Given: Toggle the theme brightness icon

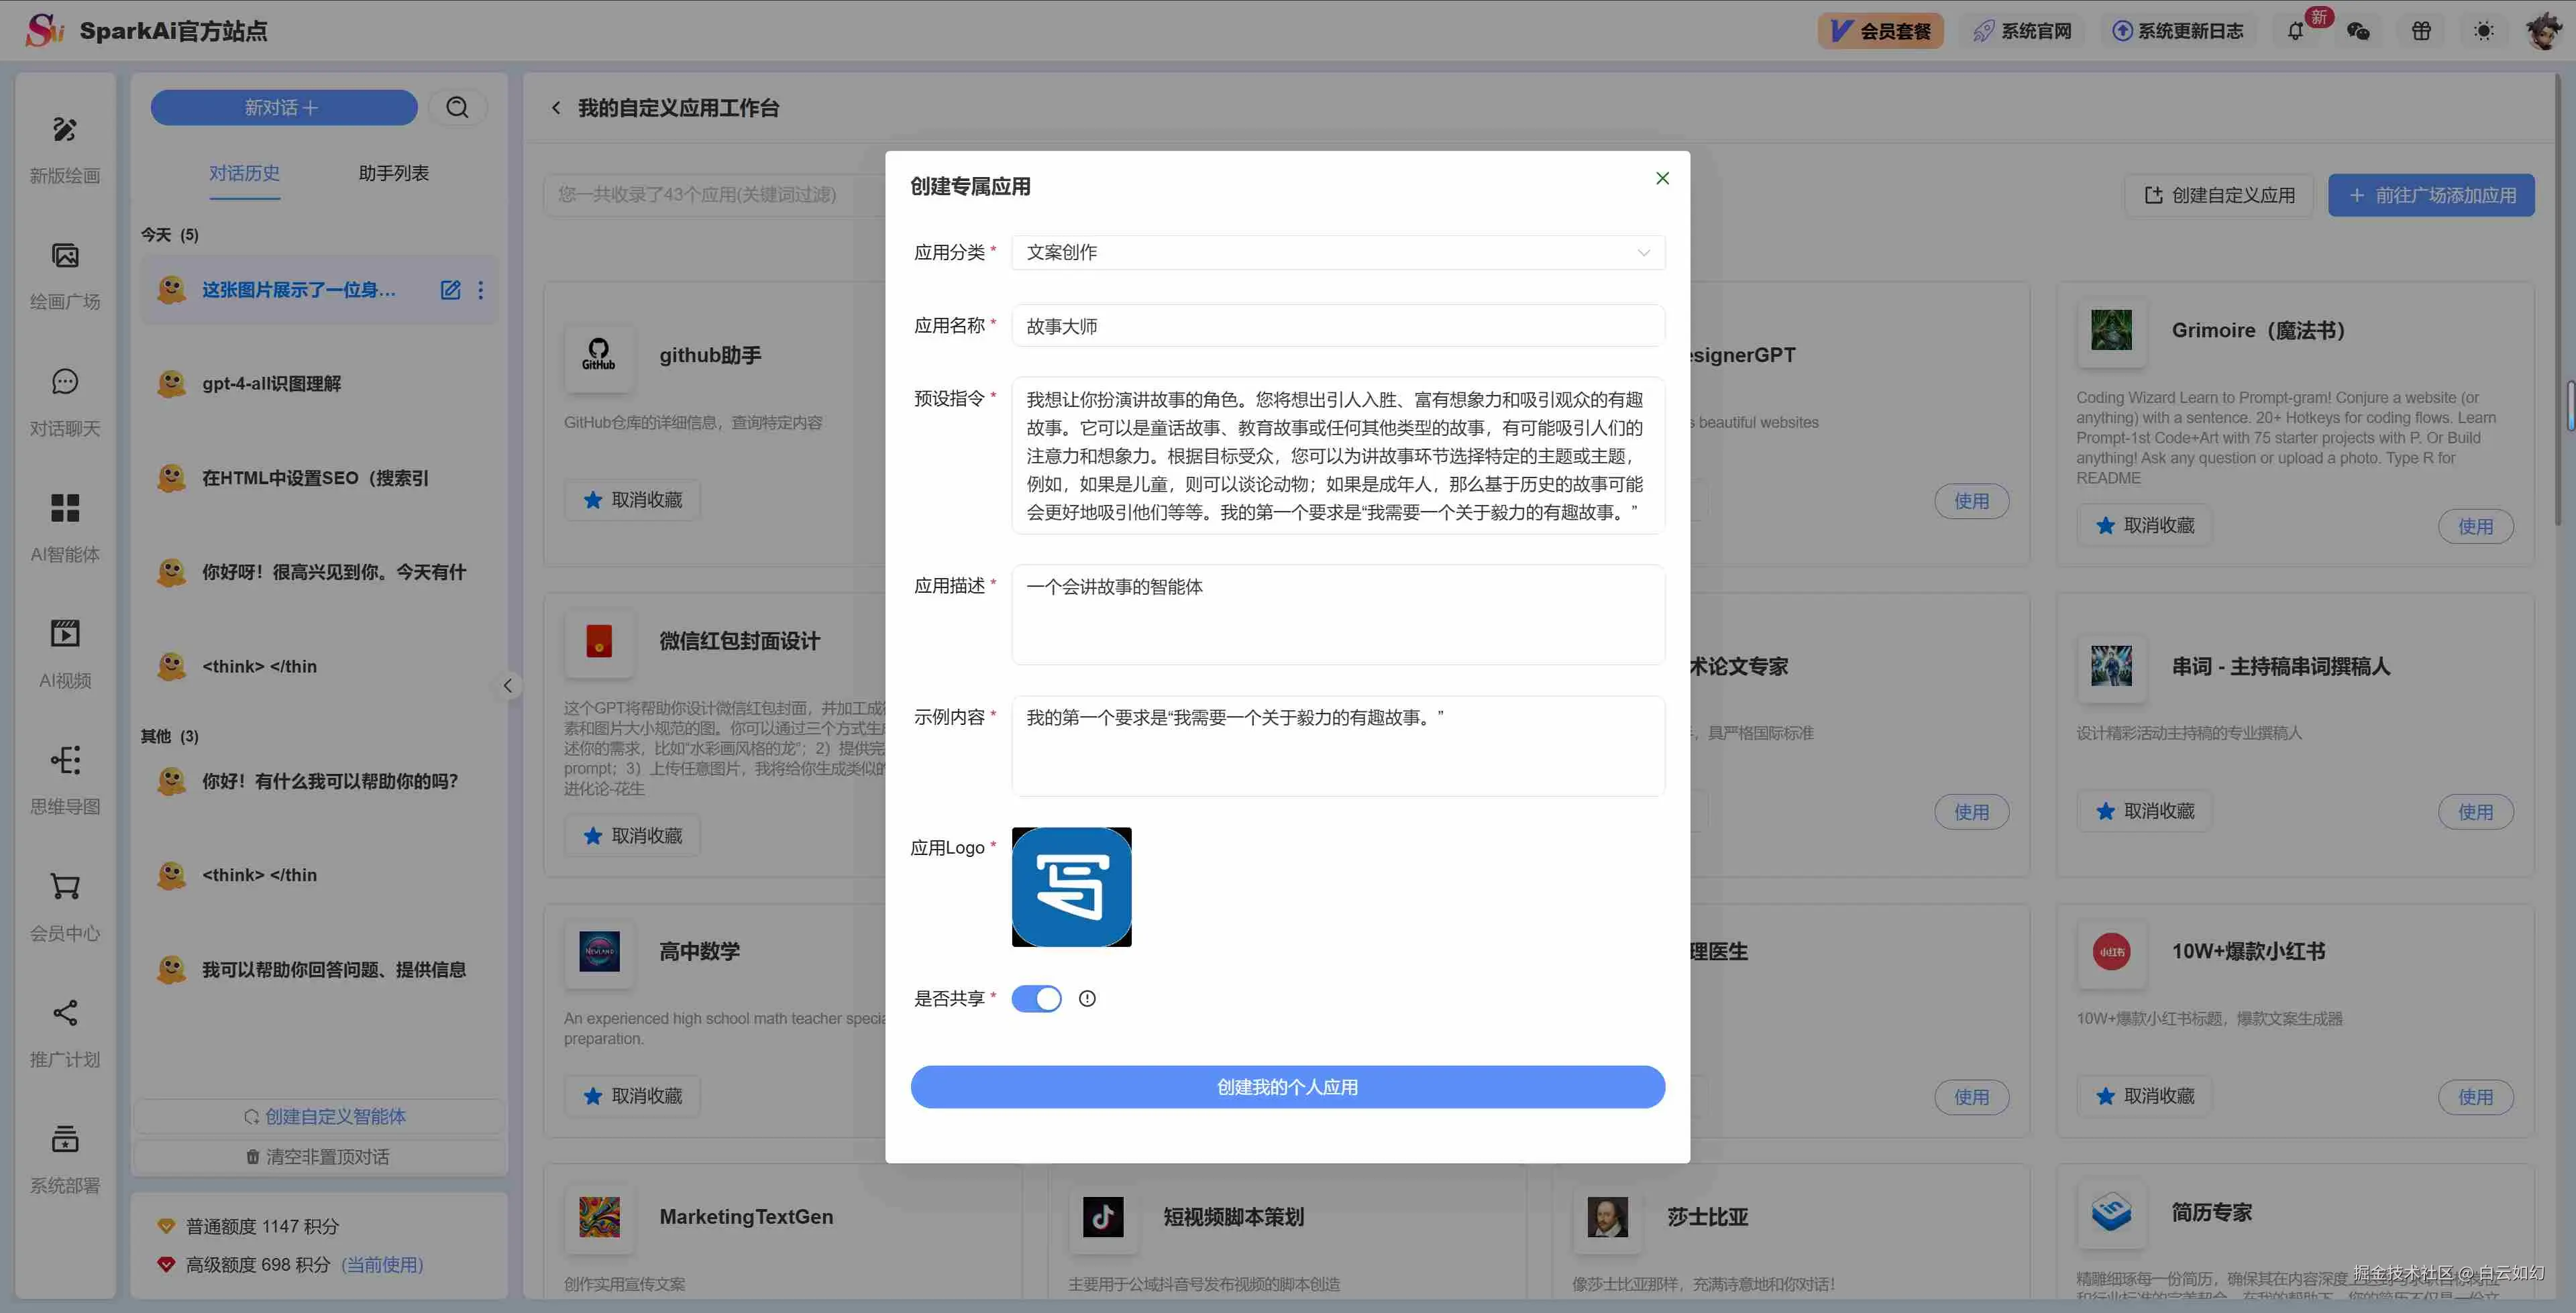Looking at the screenshot, I should [2484, 31].
